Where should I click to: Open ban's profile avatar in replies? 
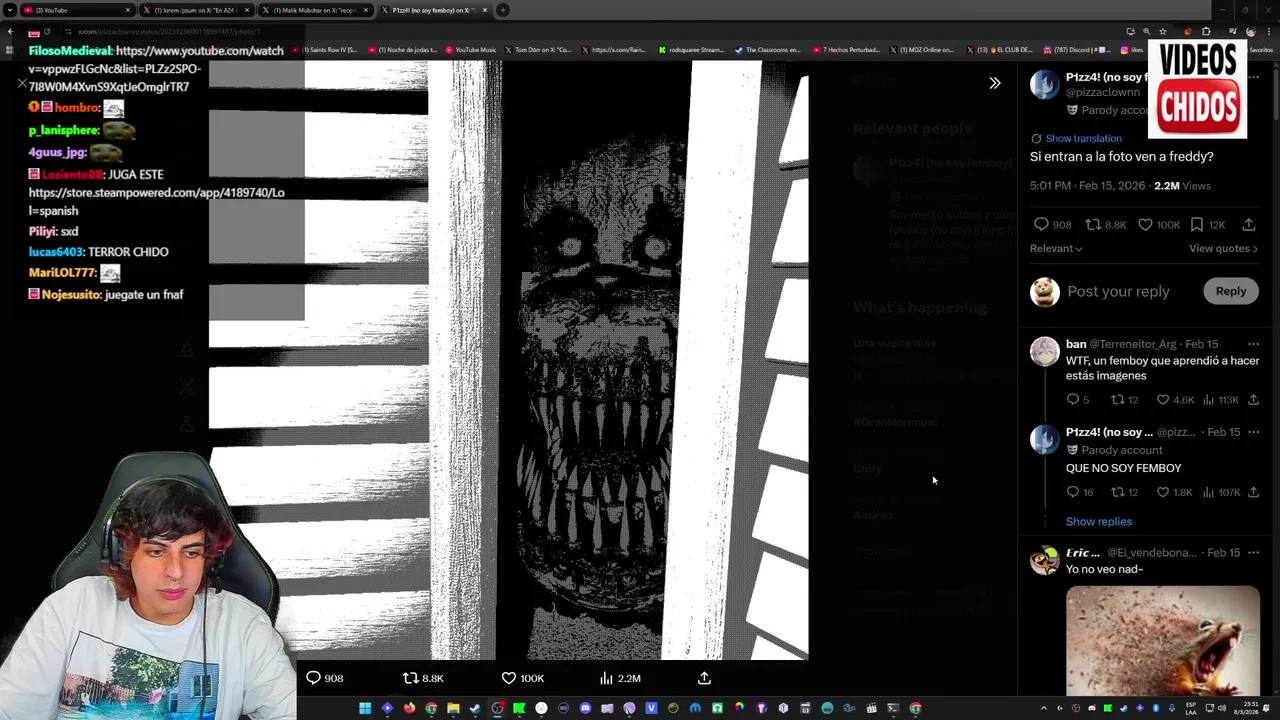pyautogui.click(x=1045, y=352)
